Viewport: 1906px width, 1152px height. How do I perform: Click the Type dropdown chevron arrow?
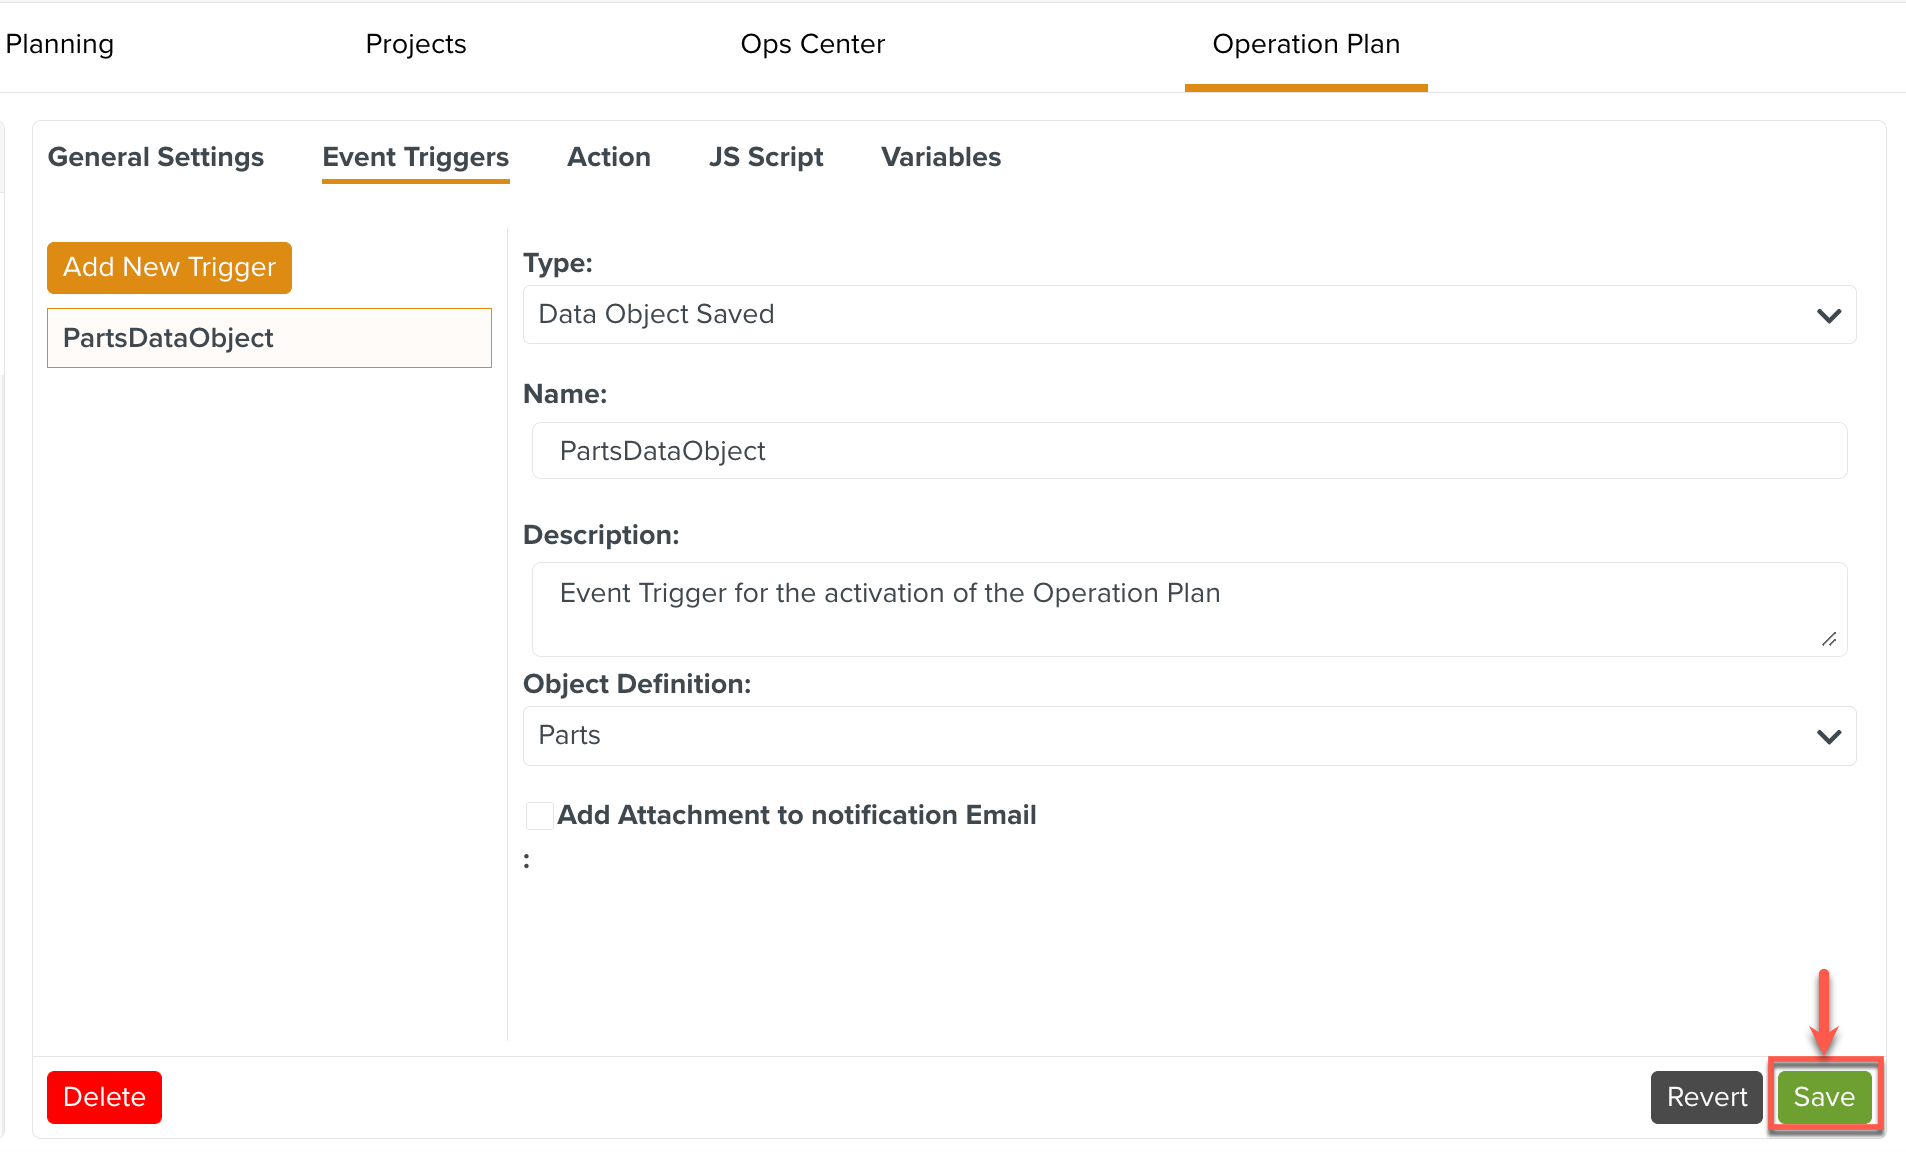(1828, 316)
